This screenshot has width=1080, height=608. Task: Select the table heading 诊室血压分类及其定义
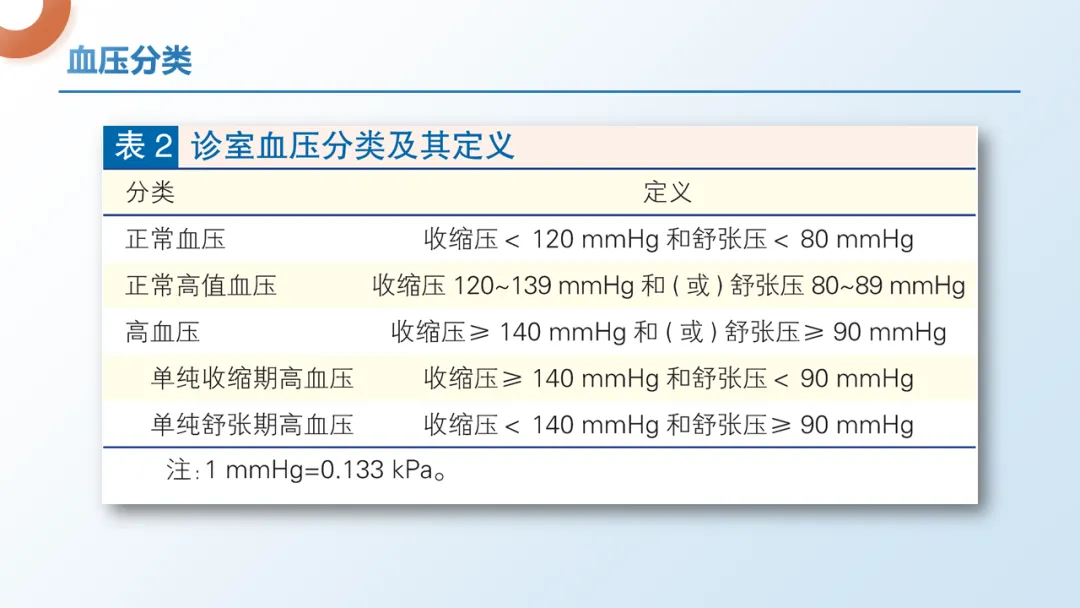[353, 147]
